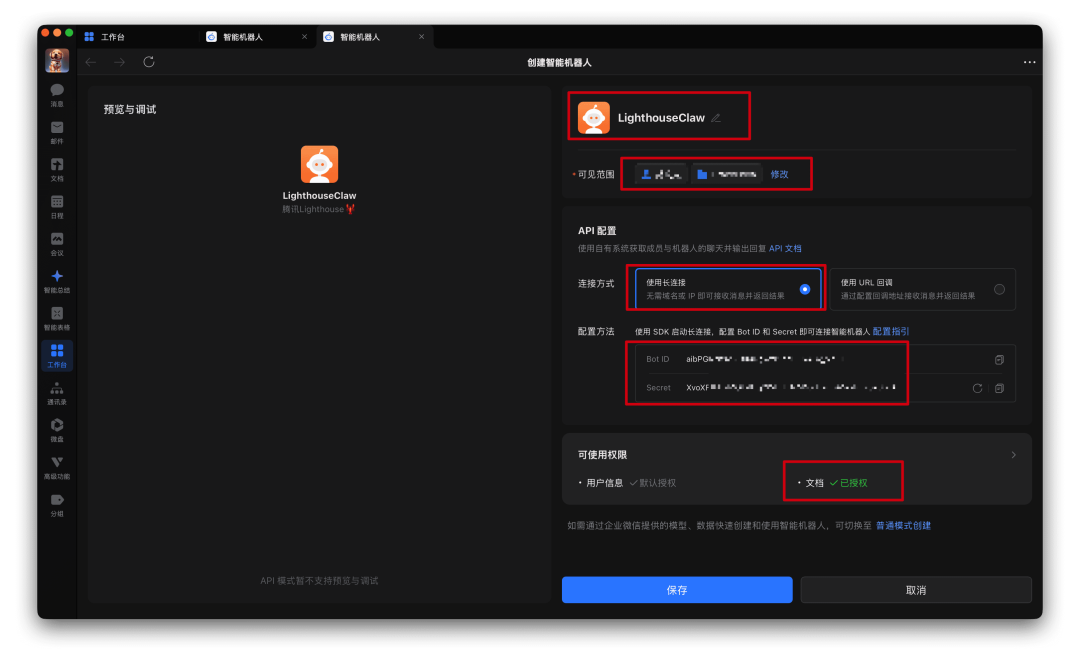Viewport: 1080px width, 669px height.
Task: Copy the Bot ID value
Action: [x=1001, y=359]
